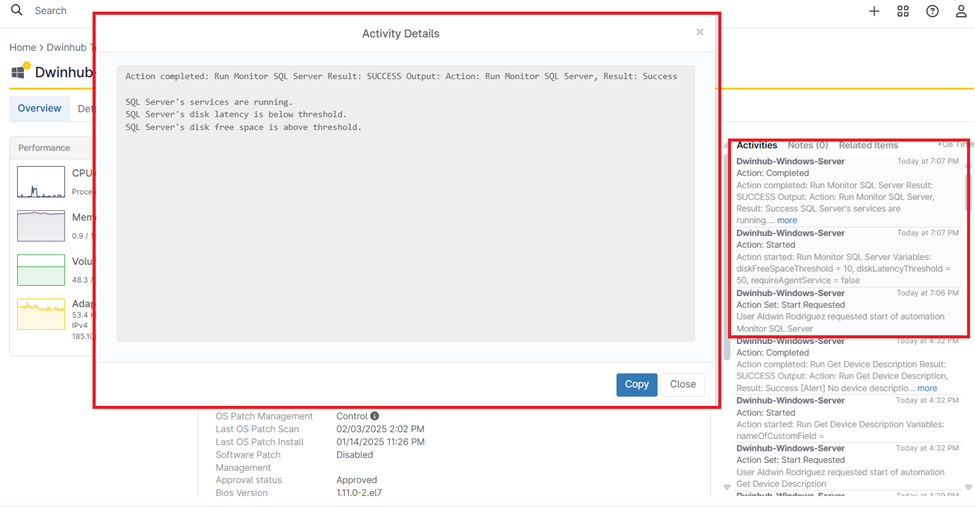Go to Home breadcrumb
This screenshot has width=975, height=507.
(22, 47)
